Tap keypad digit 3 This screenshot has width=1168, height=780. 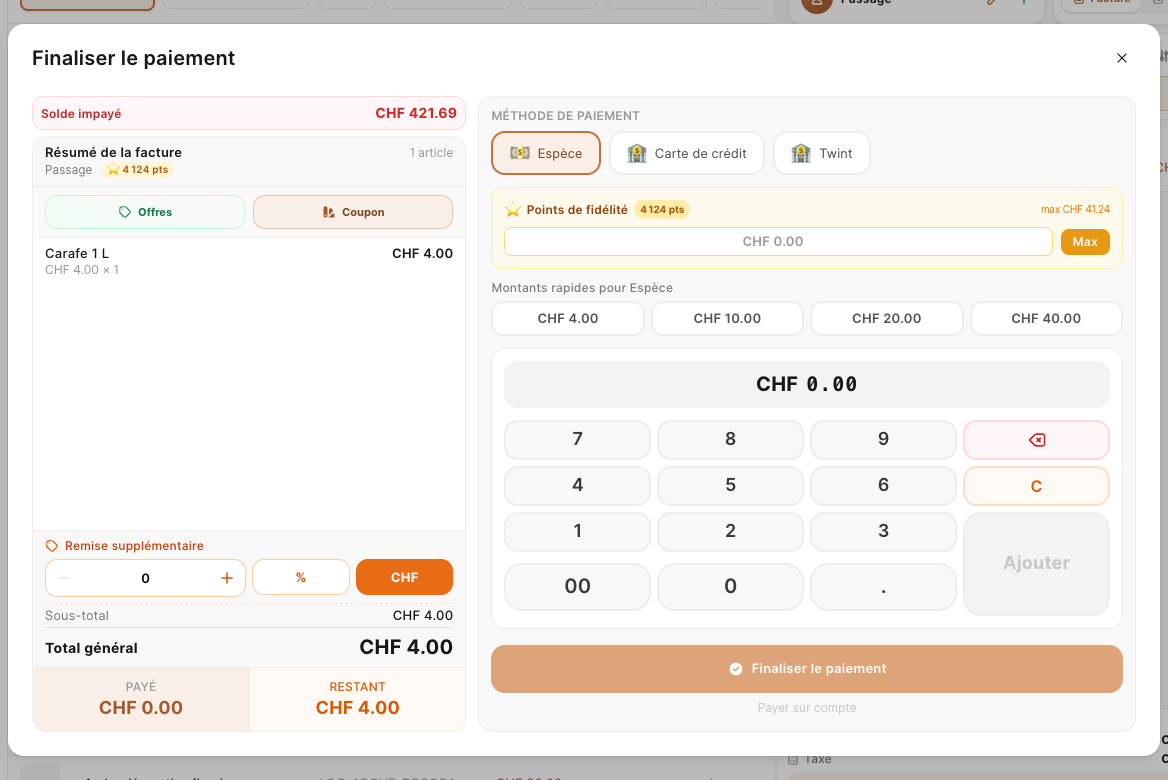coord(883,532)
